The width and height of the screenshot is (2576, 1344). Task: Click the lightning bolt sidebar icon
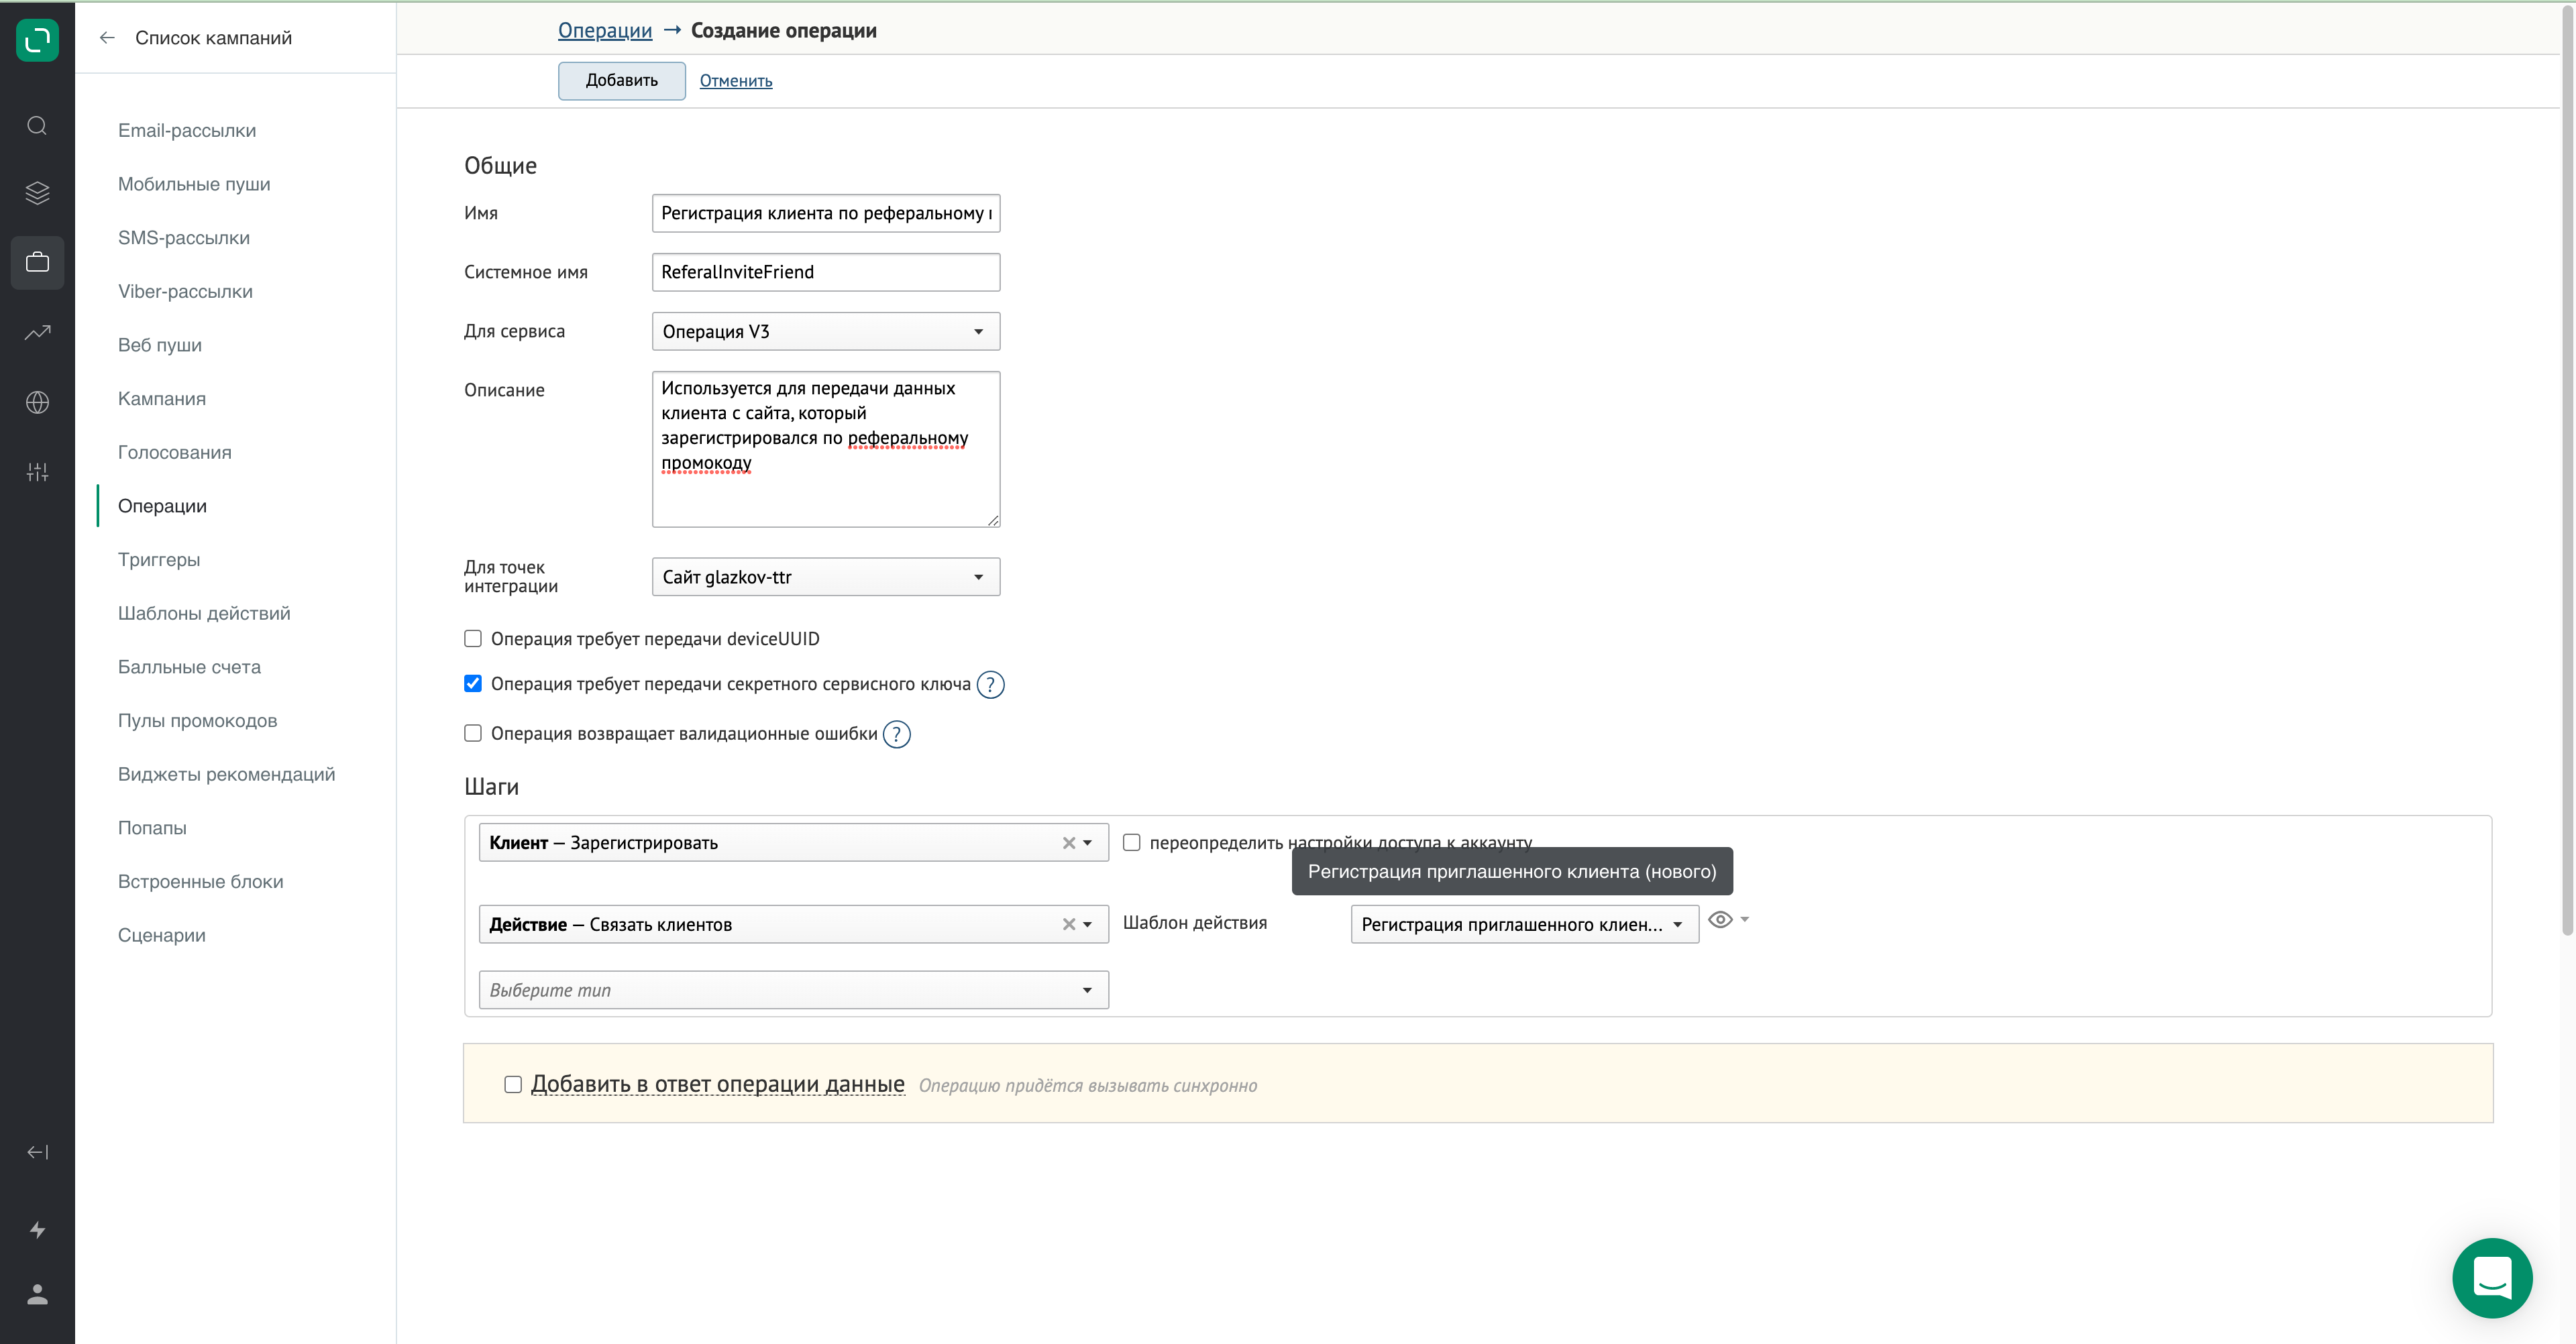[37, 1230]
